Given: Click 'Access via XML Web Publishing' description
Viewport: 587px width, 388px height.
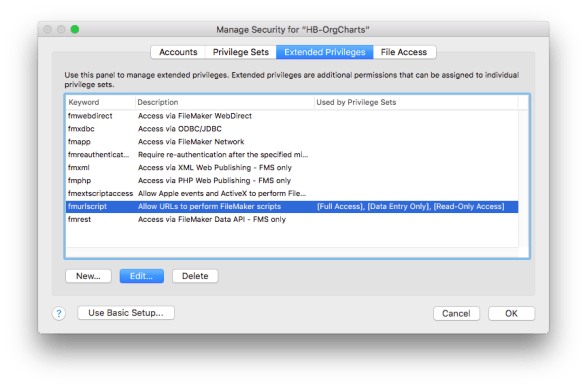Looking at the screenshot, I should click(215, 168).
